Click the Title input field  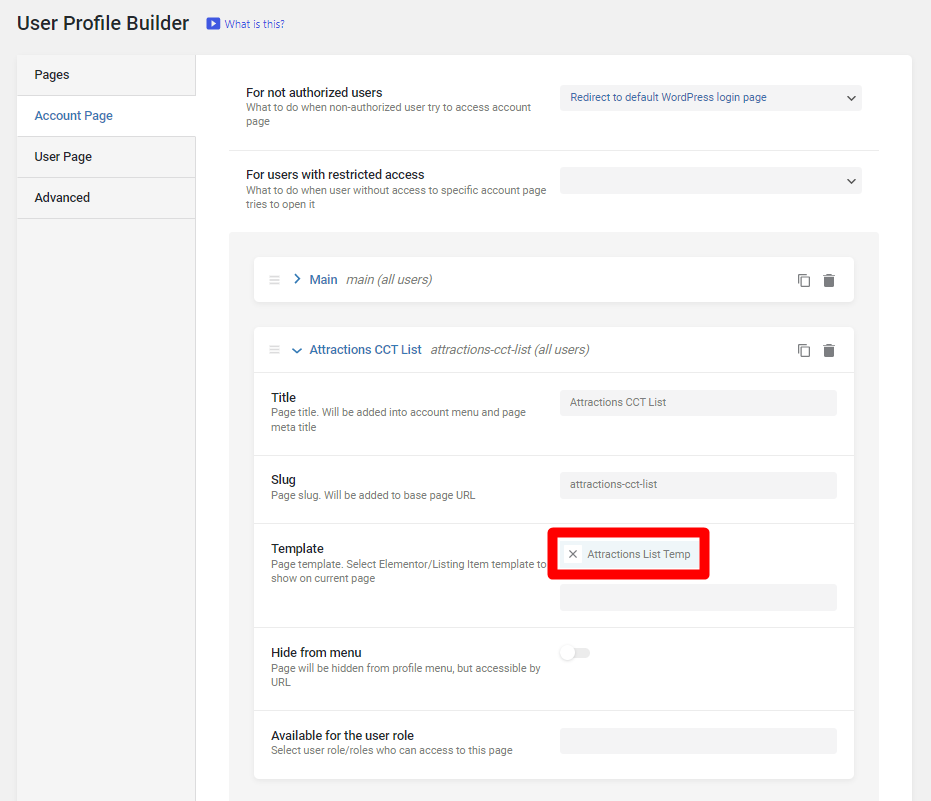click(x=698, y=402)
